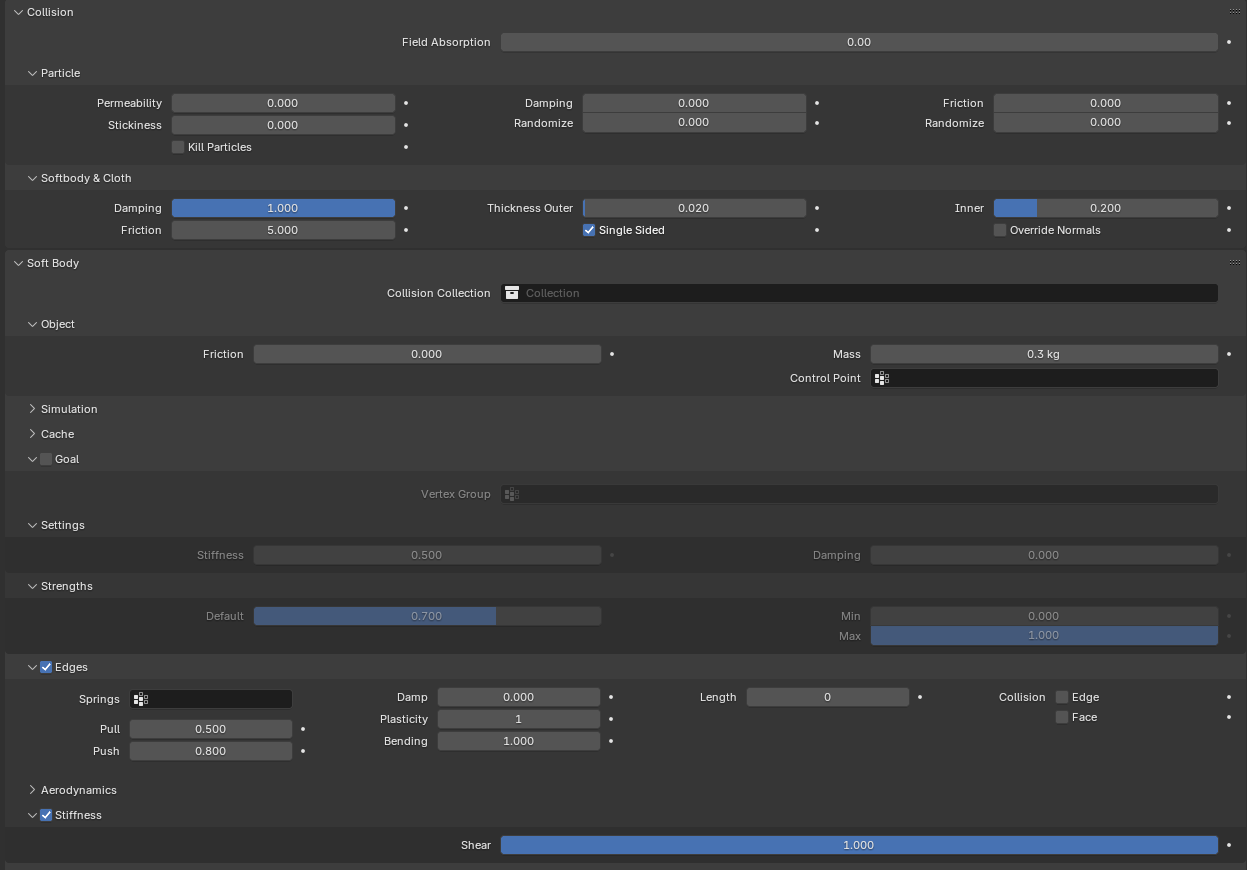
Task: Collapse the Goal subpanel arrow
Action: coord(32,459)
